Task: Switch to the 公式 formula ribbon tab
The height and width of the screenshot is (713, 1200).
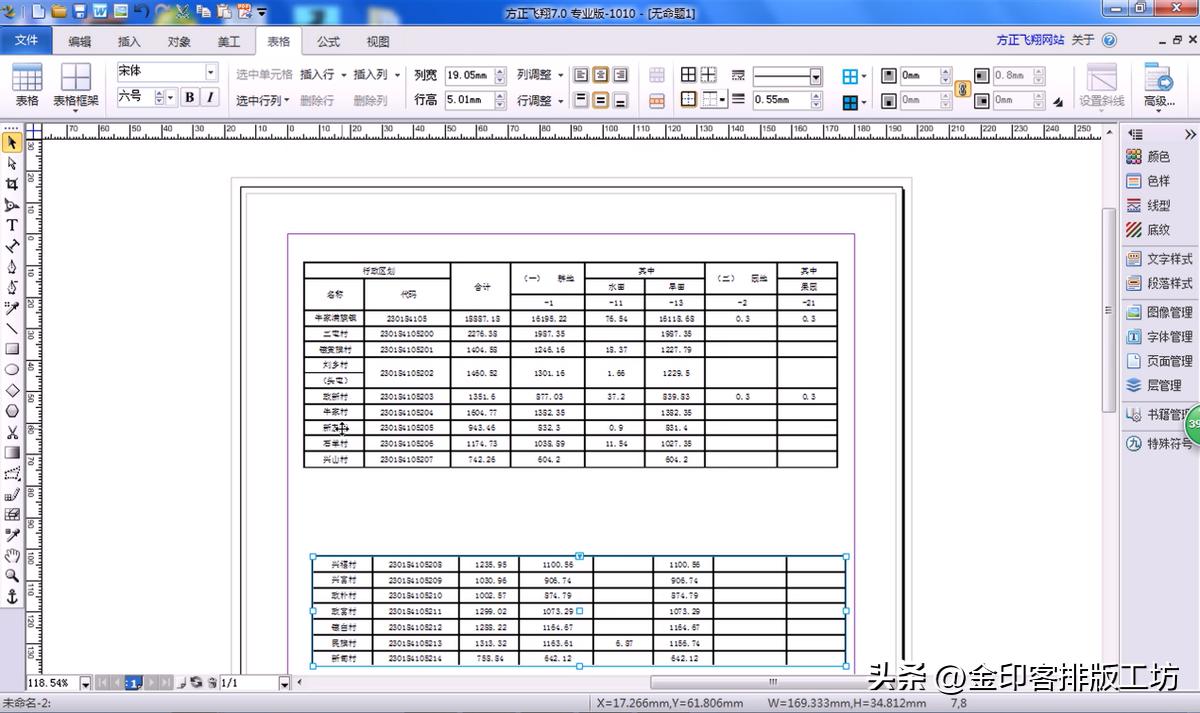Action: coord(329,41)
